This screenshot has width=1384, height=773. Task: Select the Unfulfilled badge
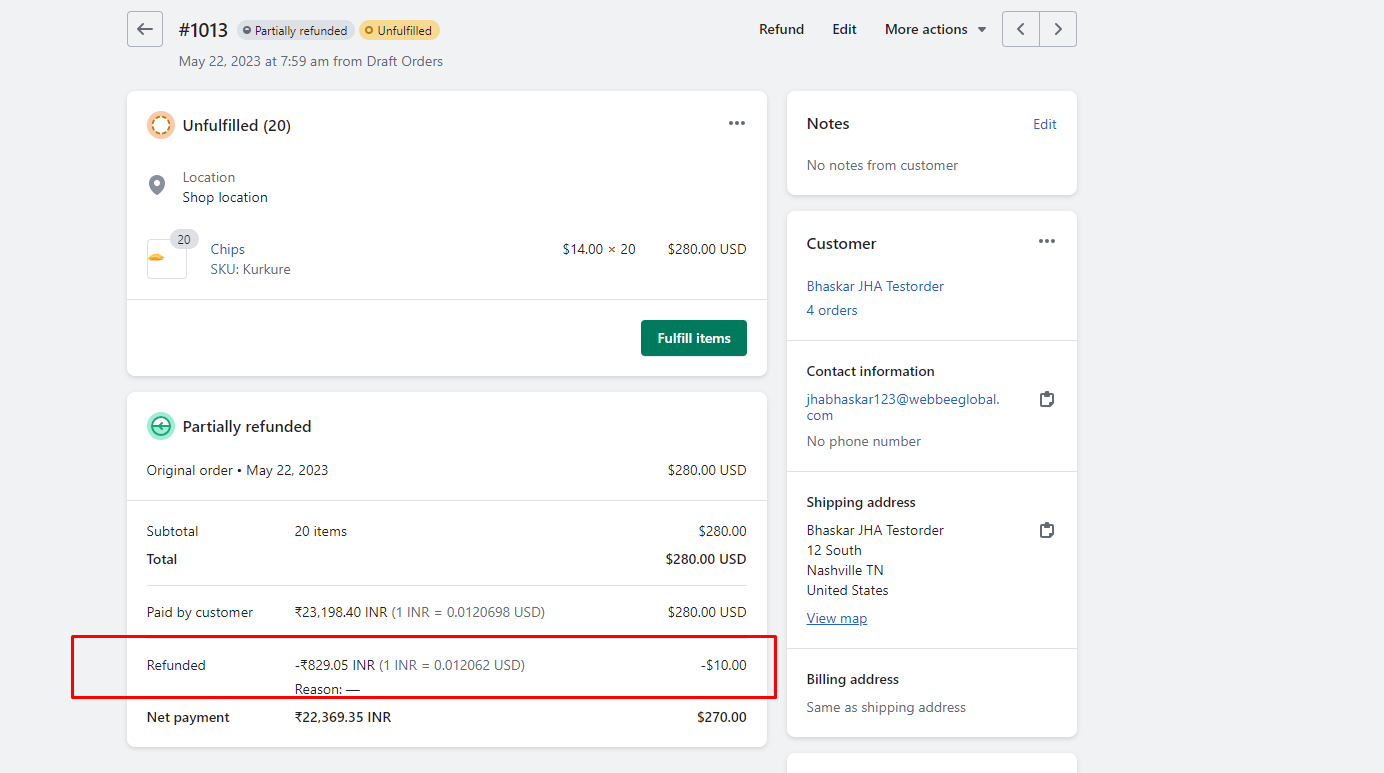click(x=399, y=30)
